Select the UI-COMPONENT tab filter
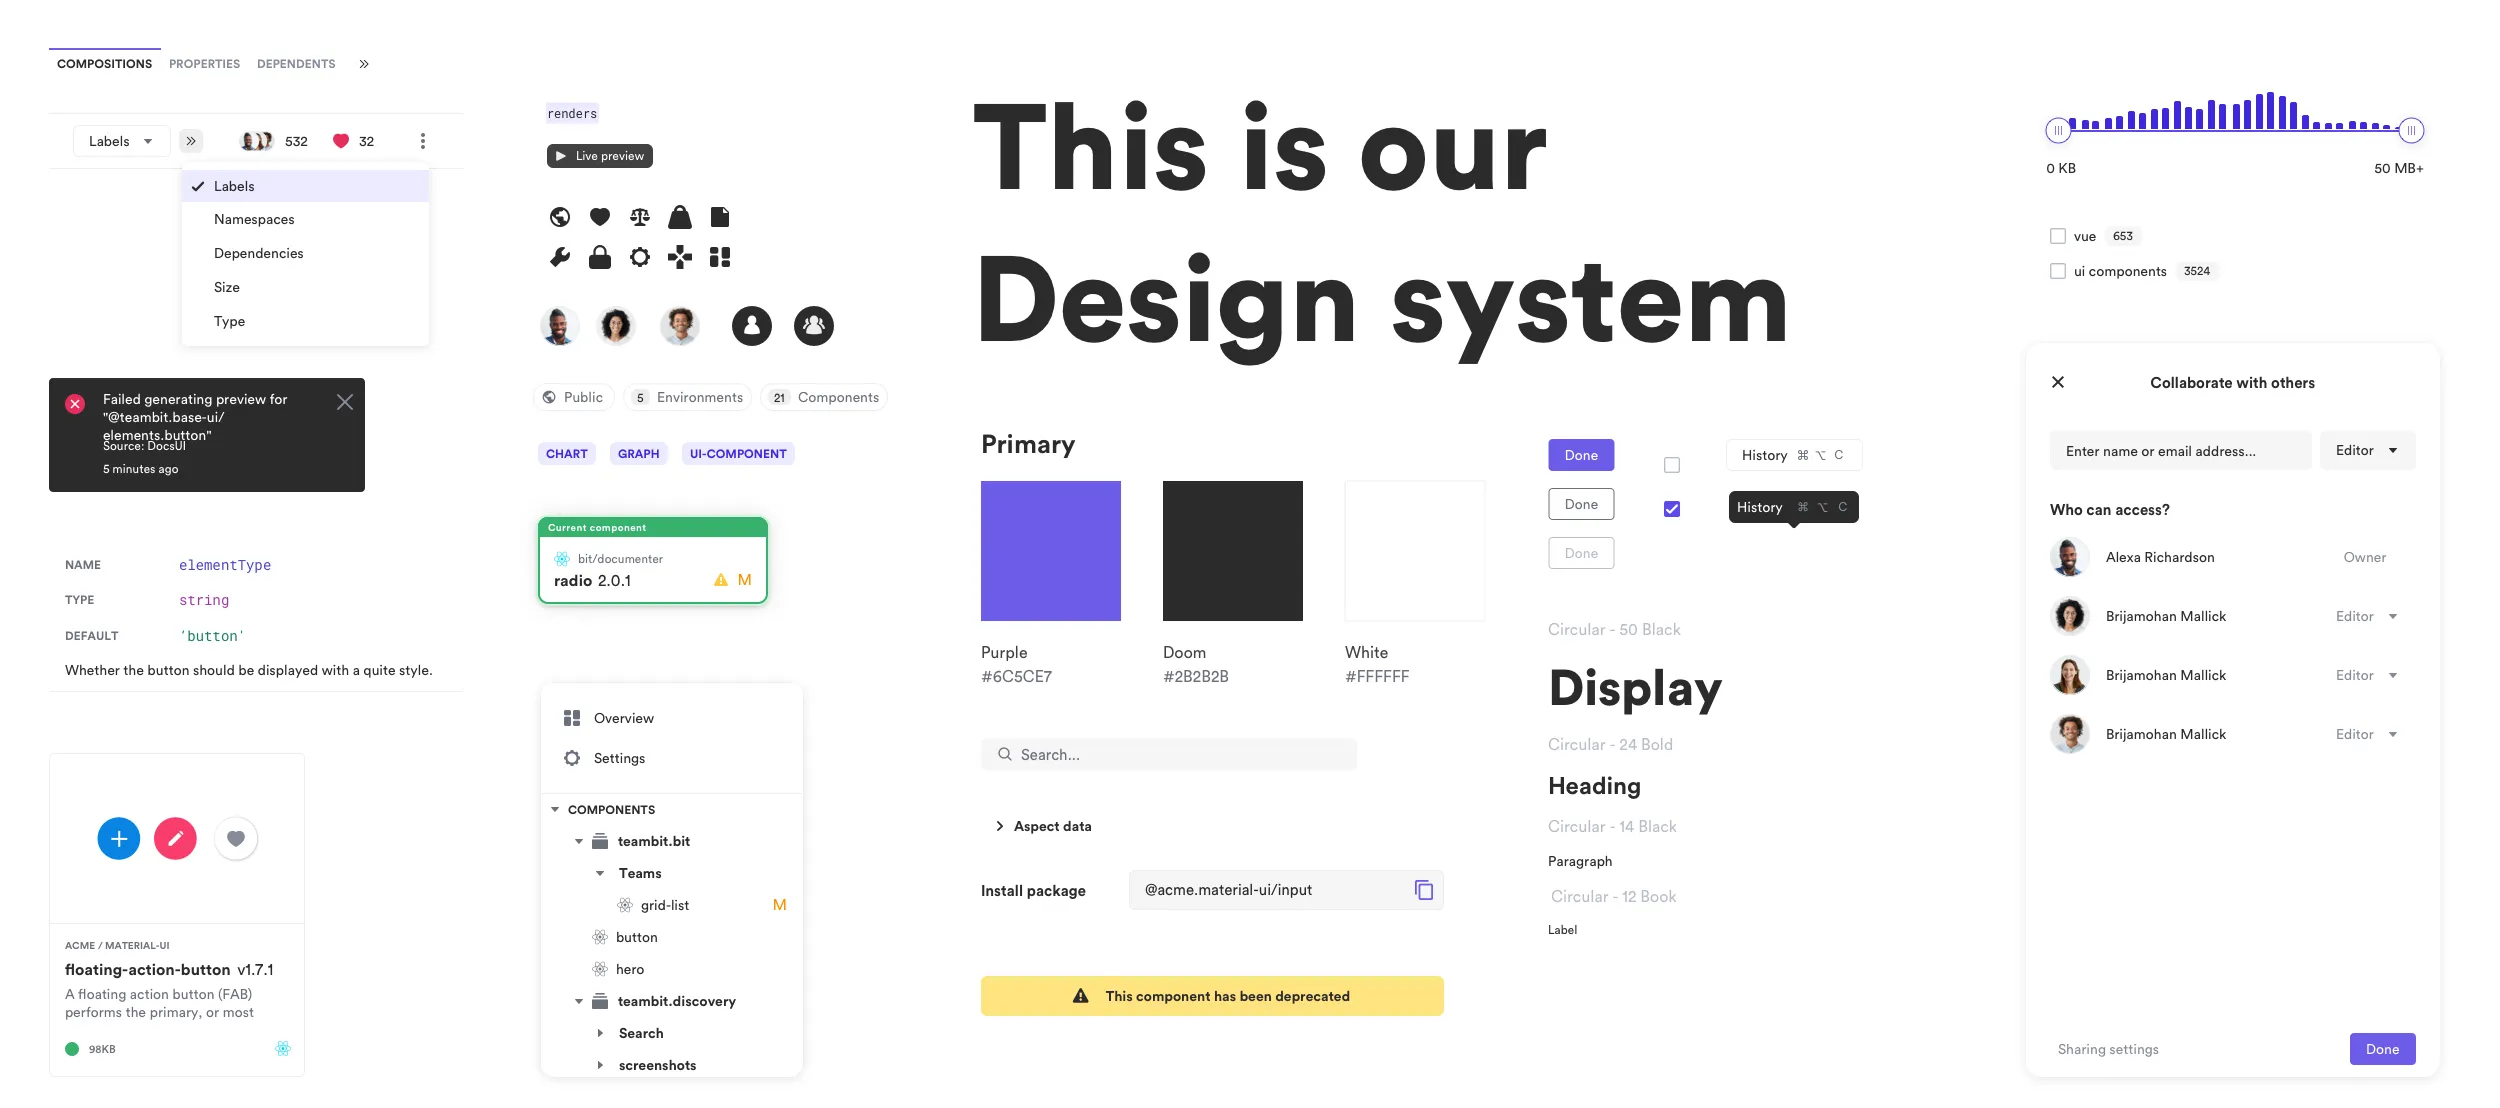The height and width of the screenshot is (1108, 2500). [738, 453]
